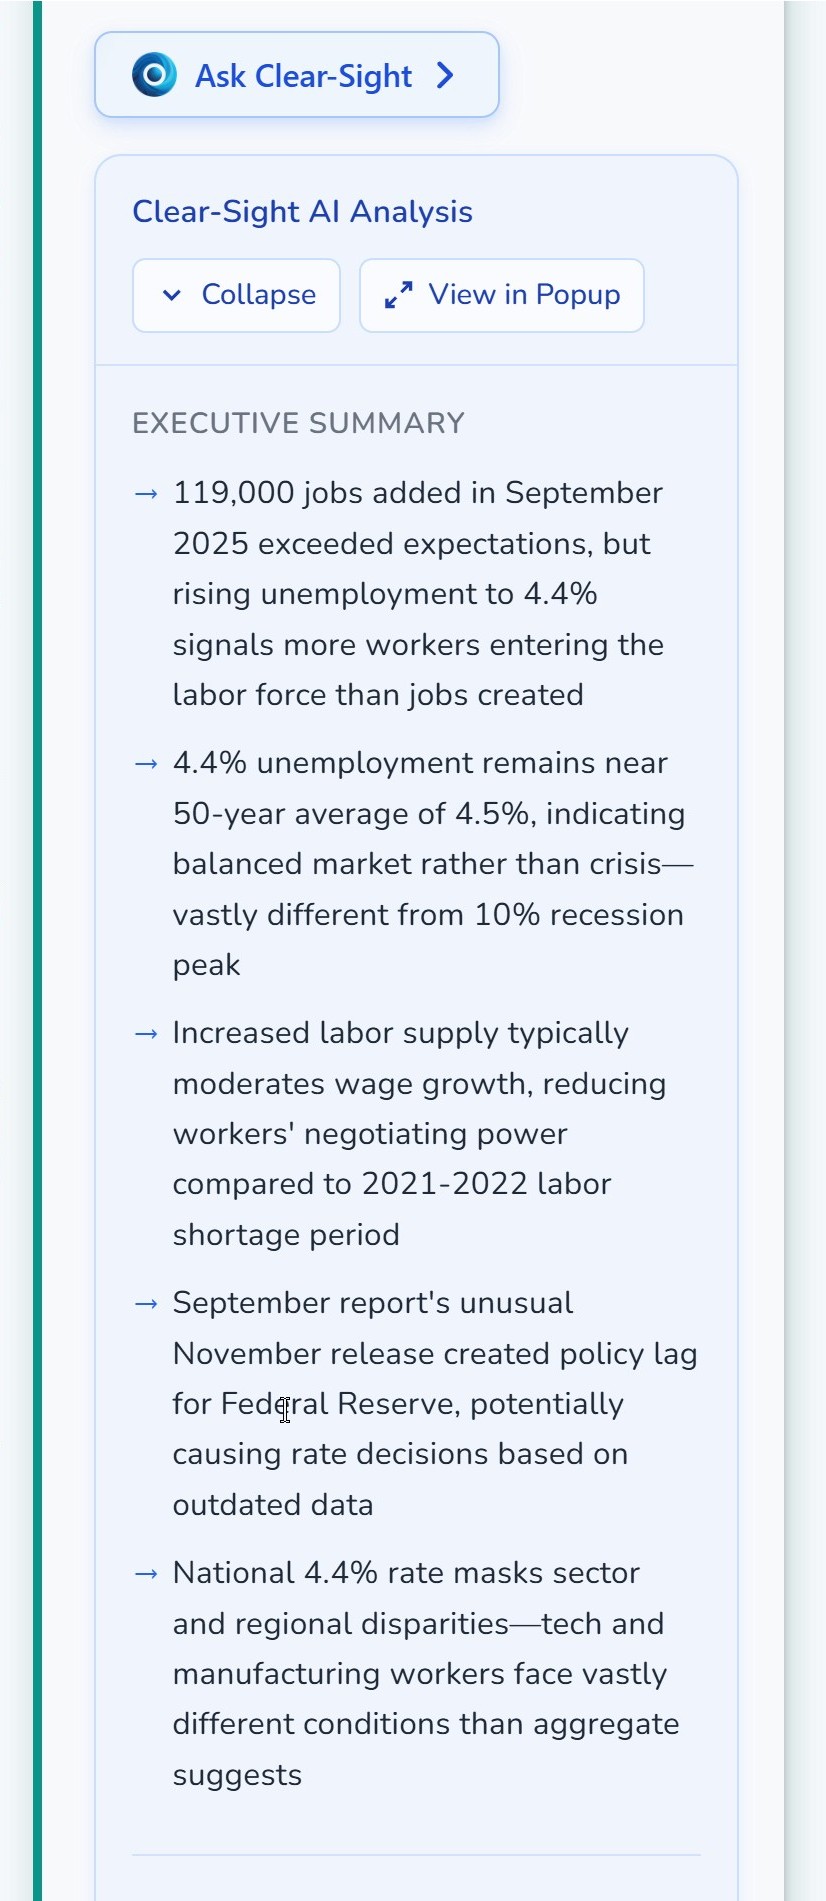Click arrow bullet beside "119,000 jobs added"
The width and height of the screenshot is (826, 1901).
click(146, 493)
